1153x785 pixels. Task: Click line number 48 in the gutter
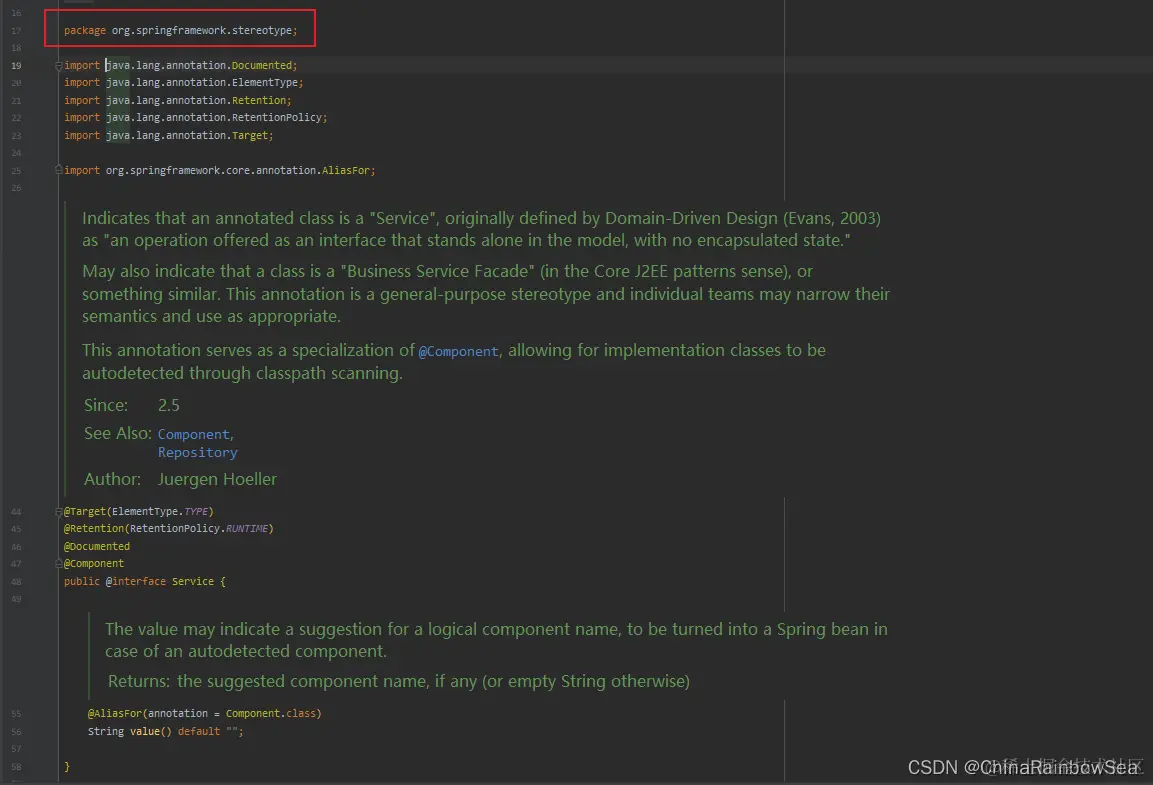[16, 581]
